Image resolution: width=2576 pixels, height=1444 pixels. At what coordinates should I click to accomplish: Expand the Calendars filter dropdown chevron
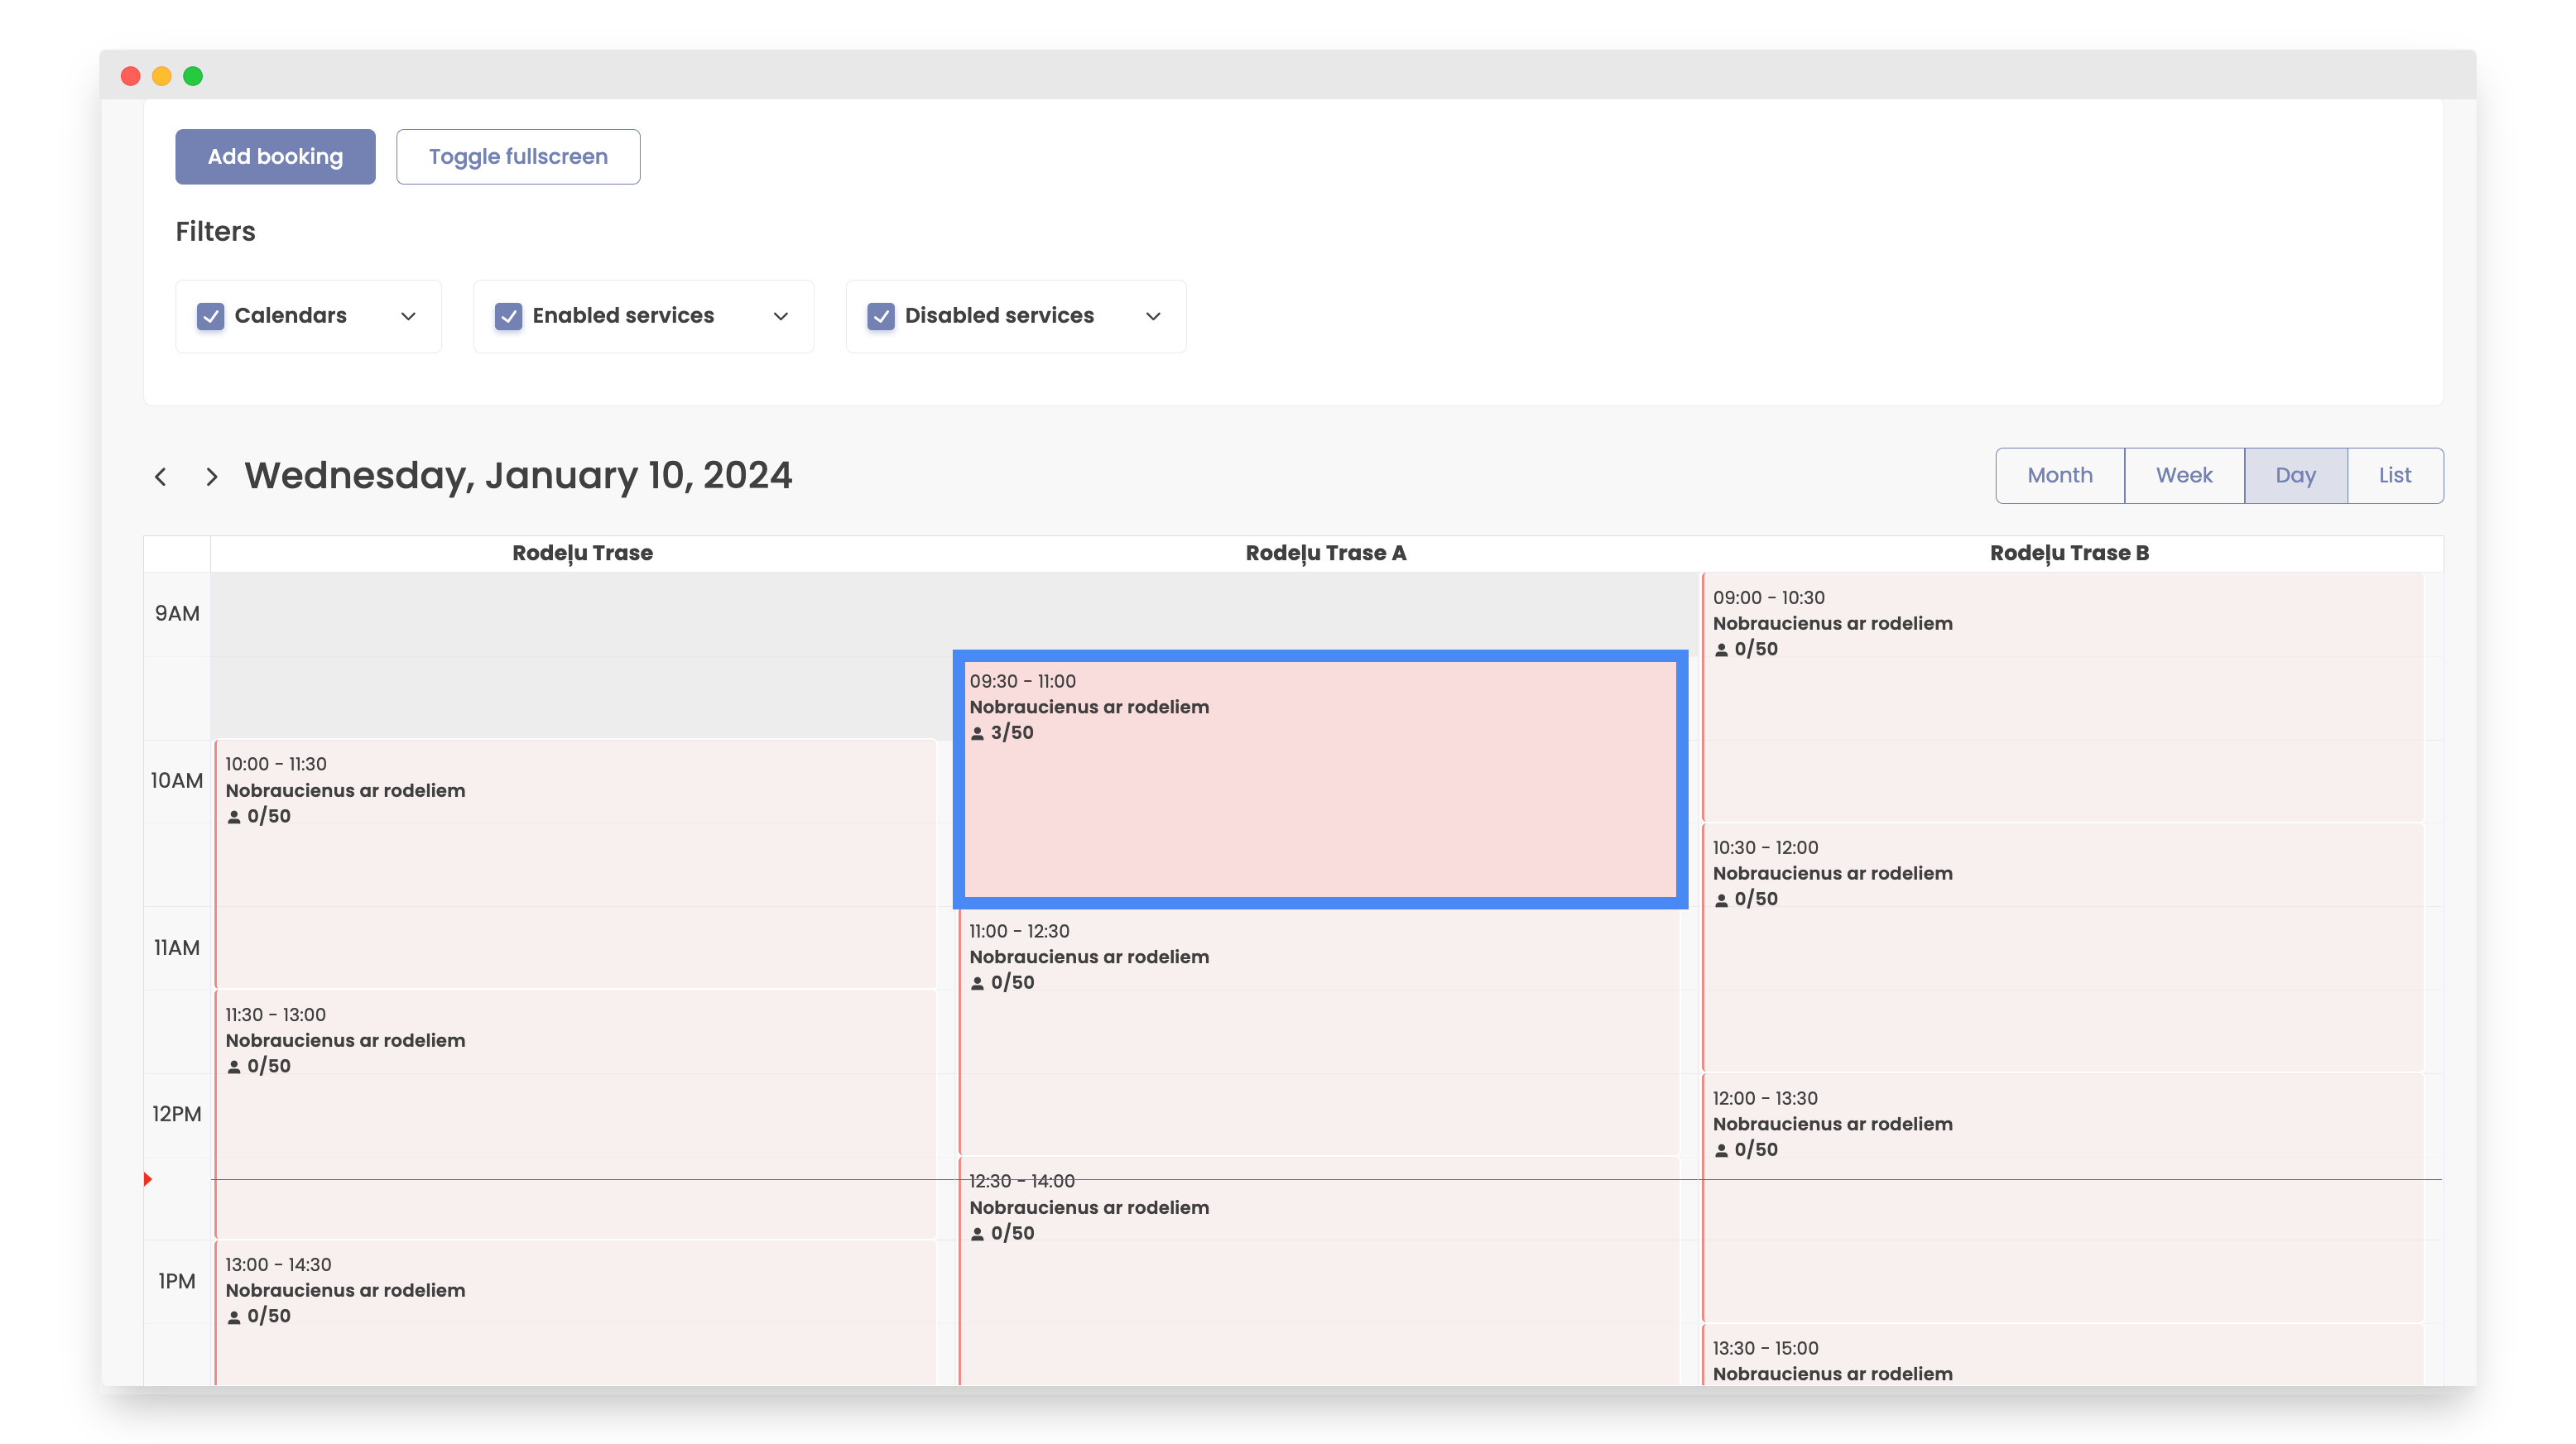tap(408, 316)
